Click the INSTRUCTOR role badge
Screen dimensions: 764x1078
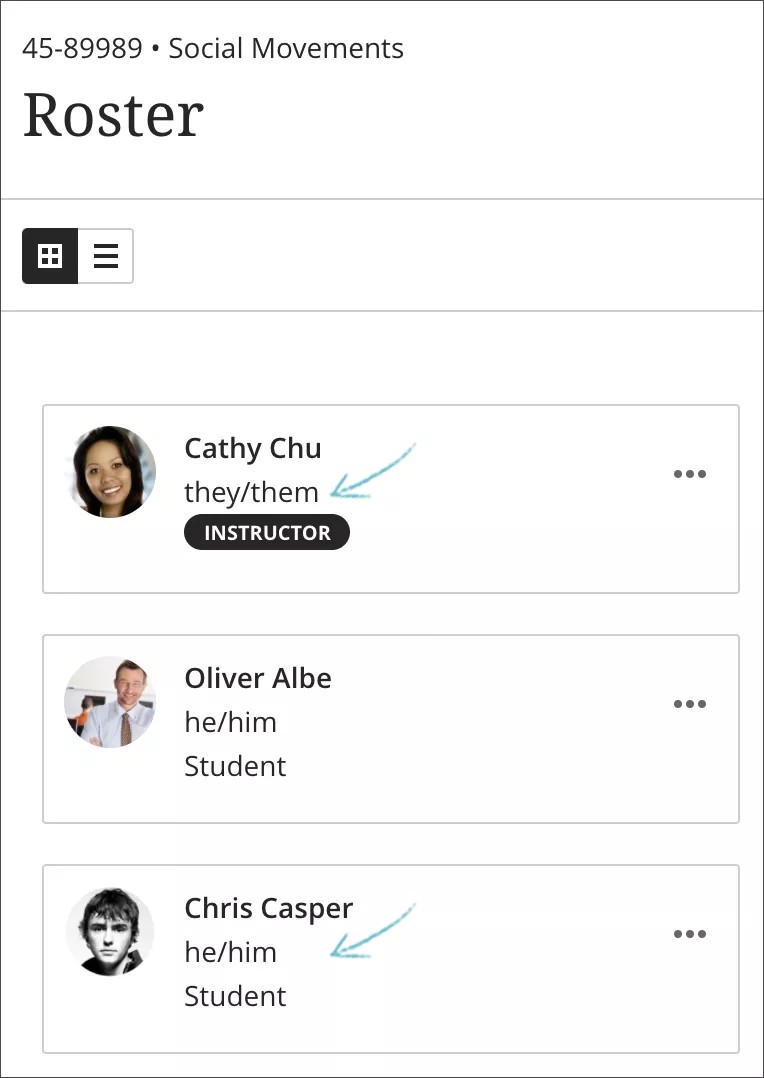click(266, 532)
